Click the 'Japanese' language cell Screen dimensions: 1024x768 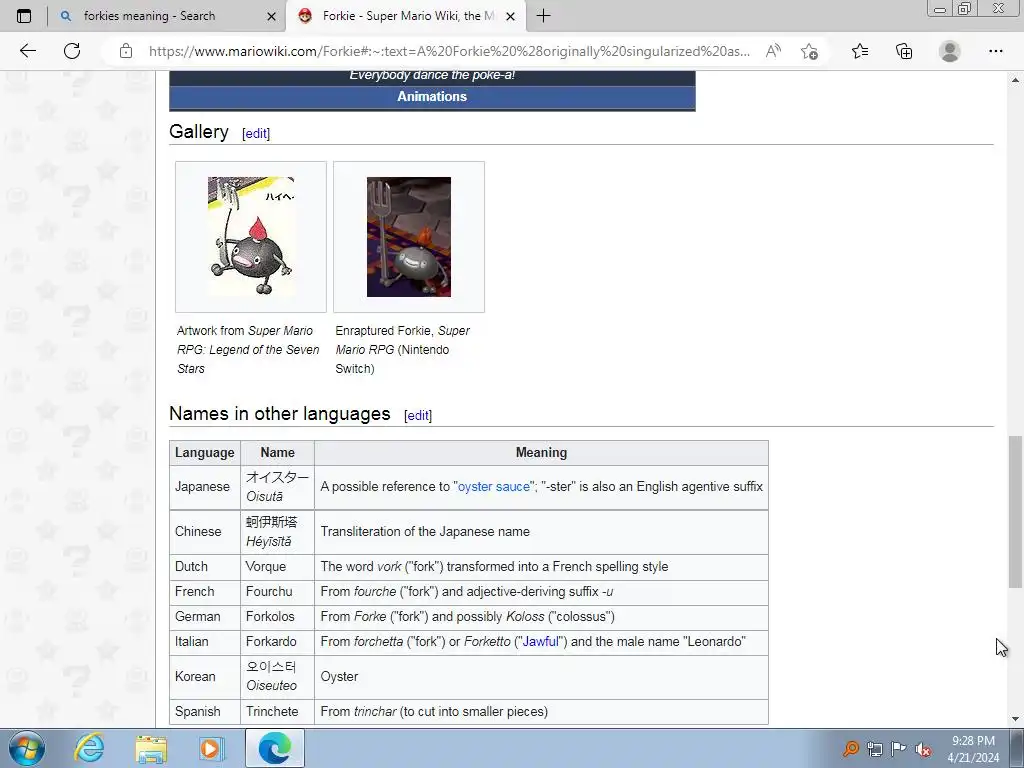tap(204, 487)
